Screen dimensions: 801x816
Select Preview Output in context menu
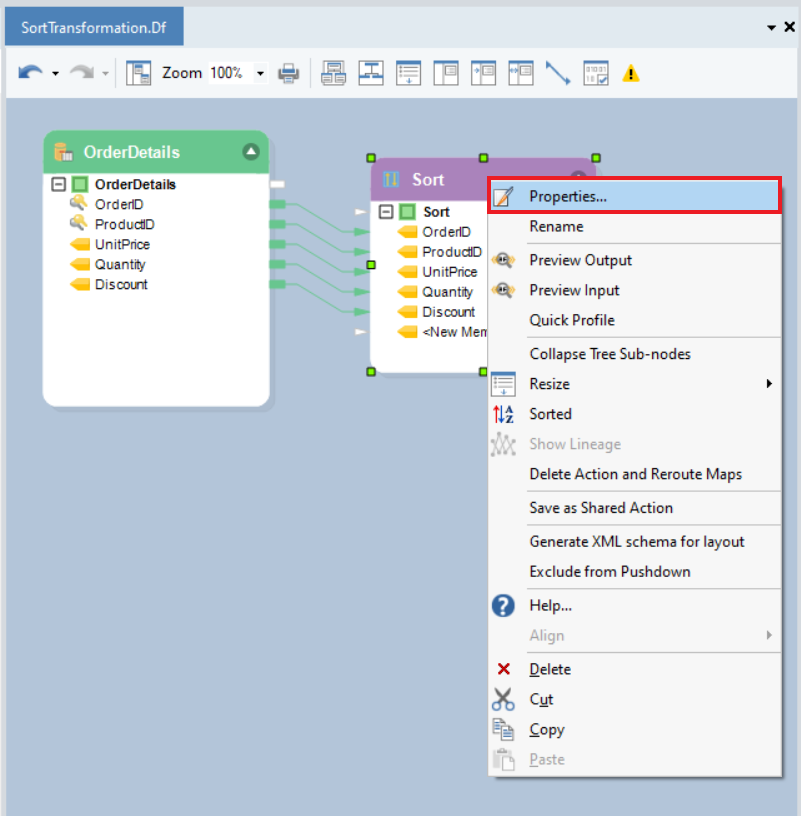580,260
